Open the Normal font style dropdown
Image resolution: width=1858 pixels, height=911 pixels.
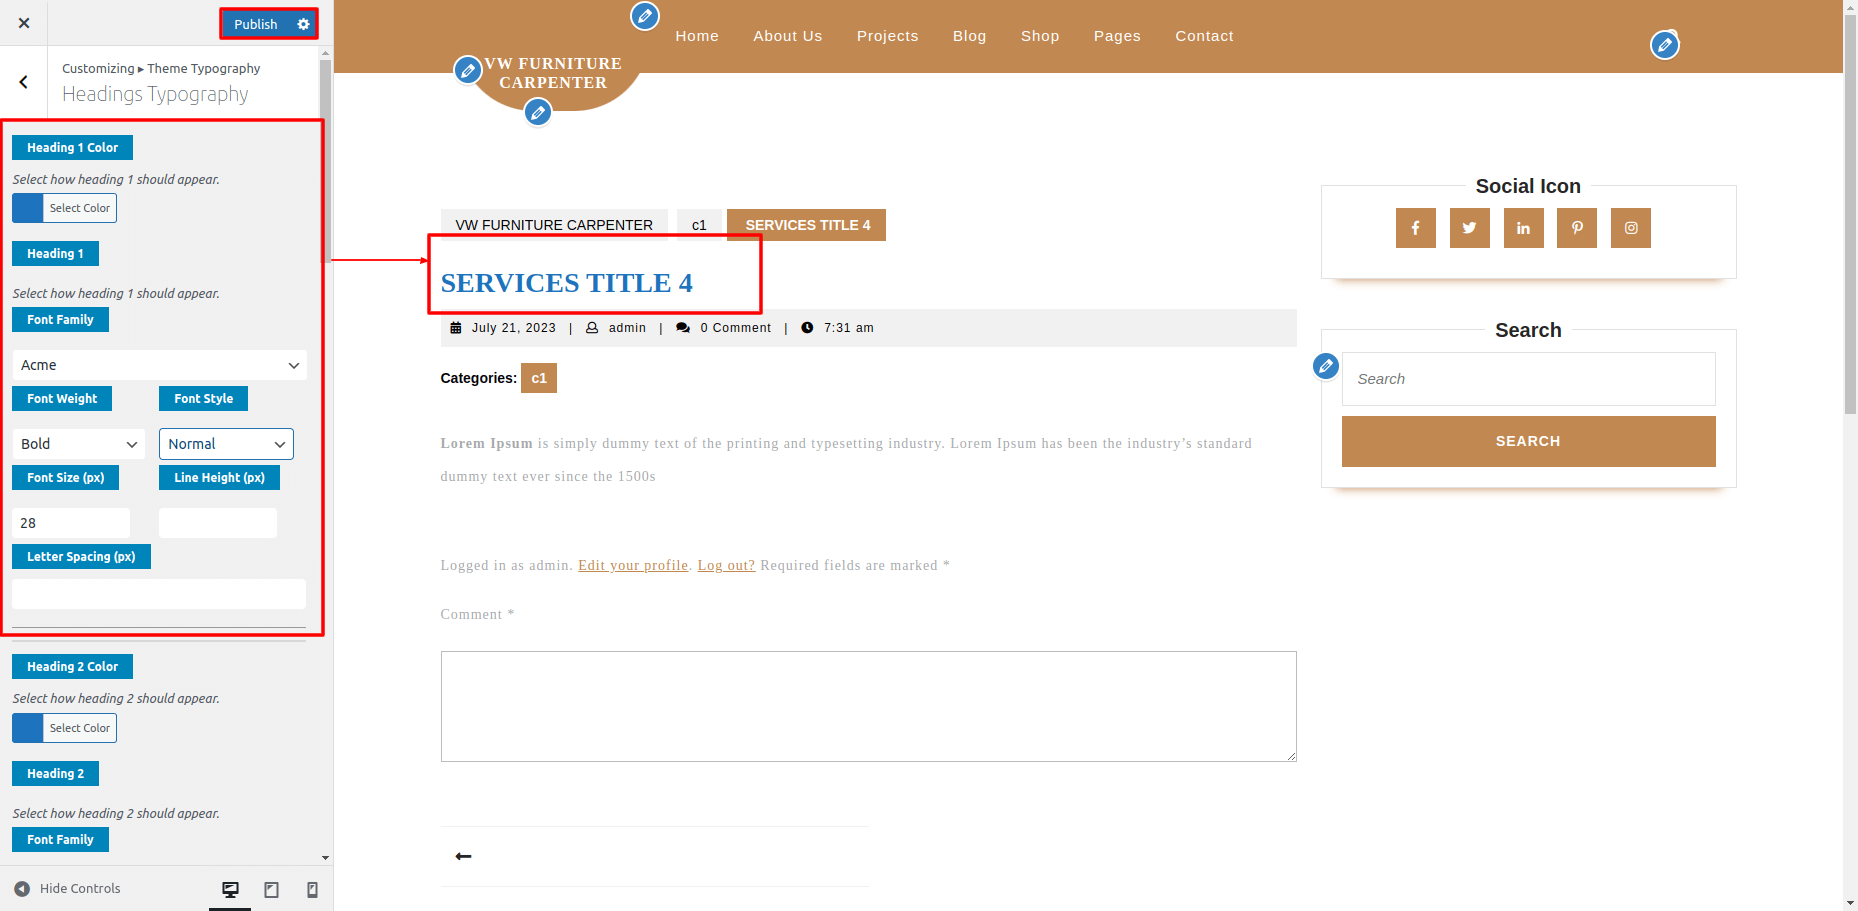pos(226,444)
